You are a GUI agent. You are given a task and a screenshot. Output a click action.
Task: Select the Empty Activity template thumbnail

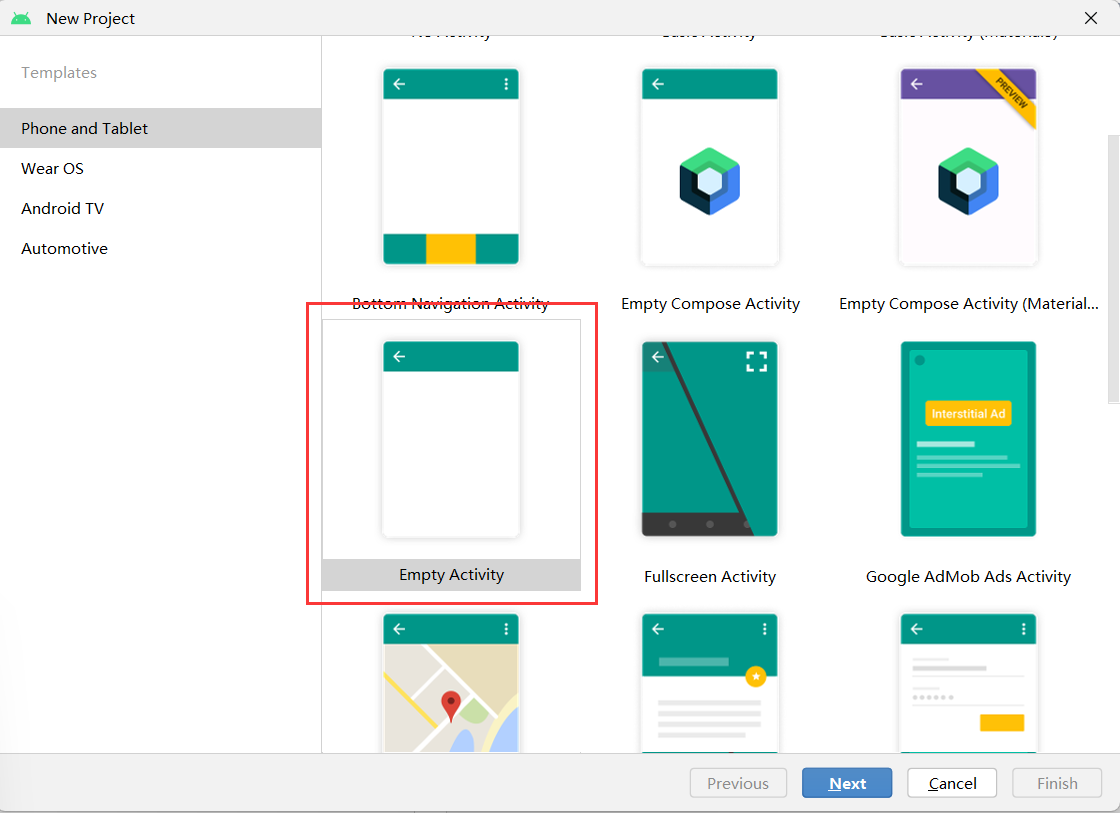pyautogui.click(x=451, y=439)
